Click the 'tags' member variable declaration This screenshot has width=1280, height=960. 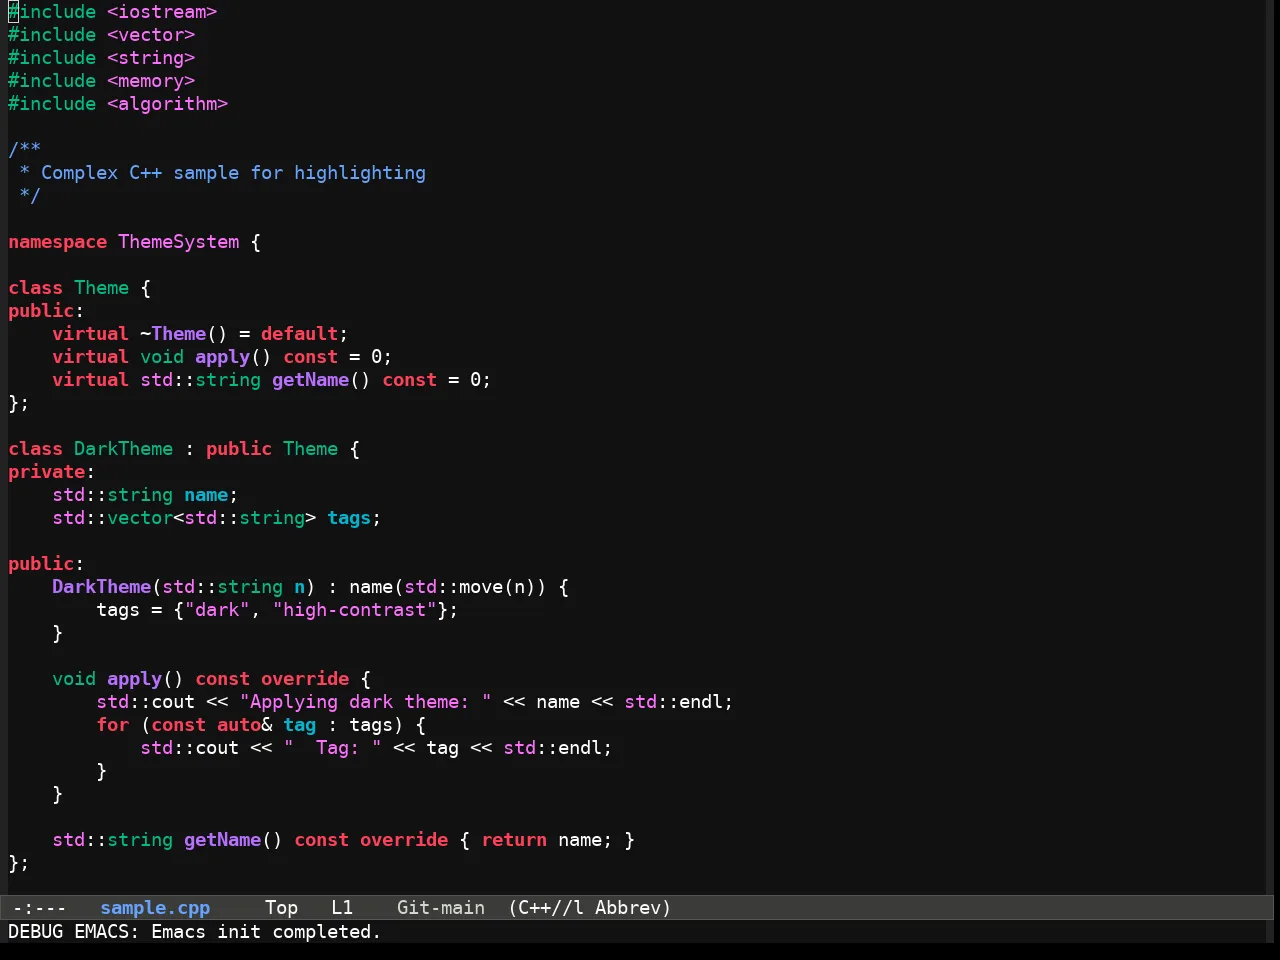[x=349, y=518]
